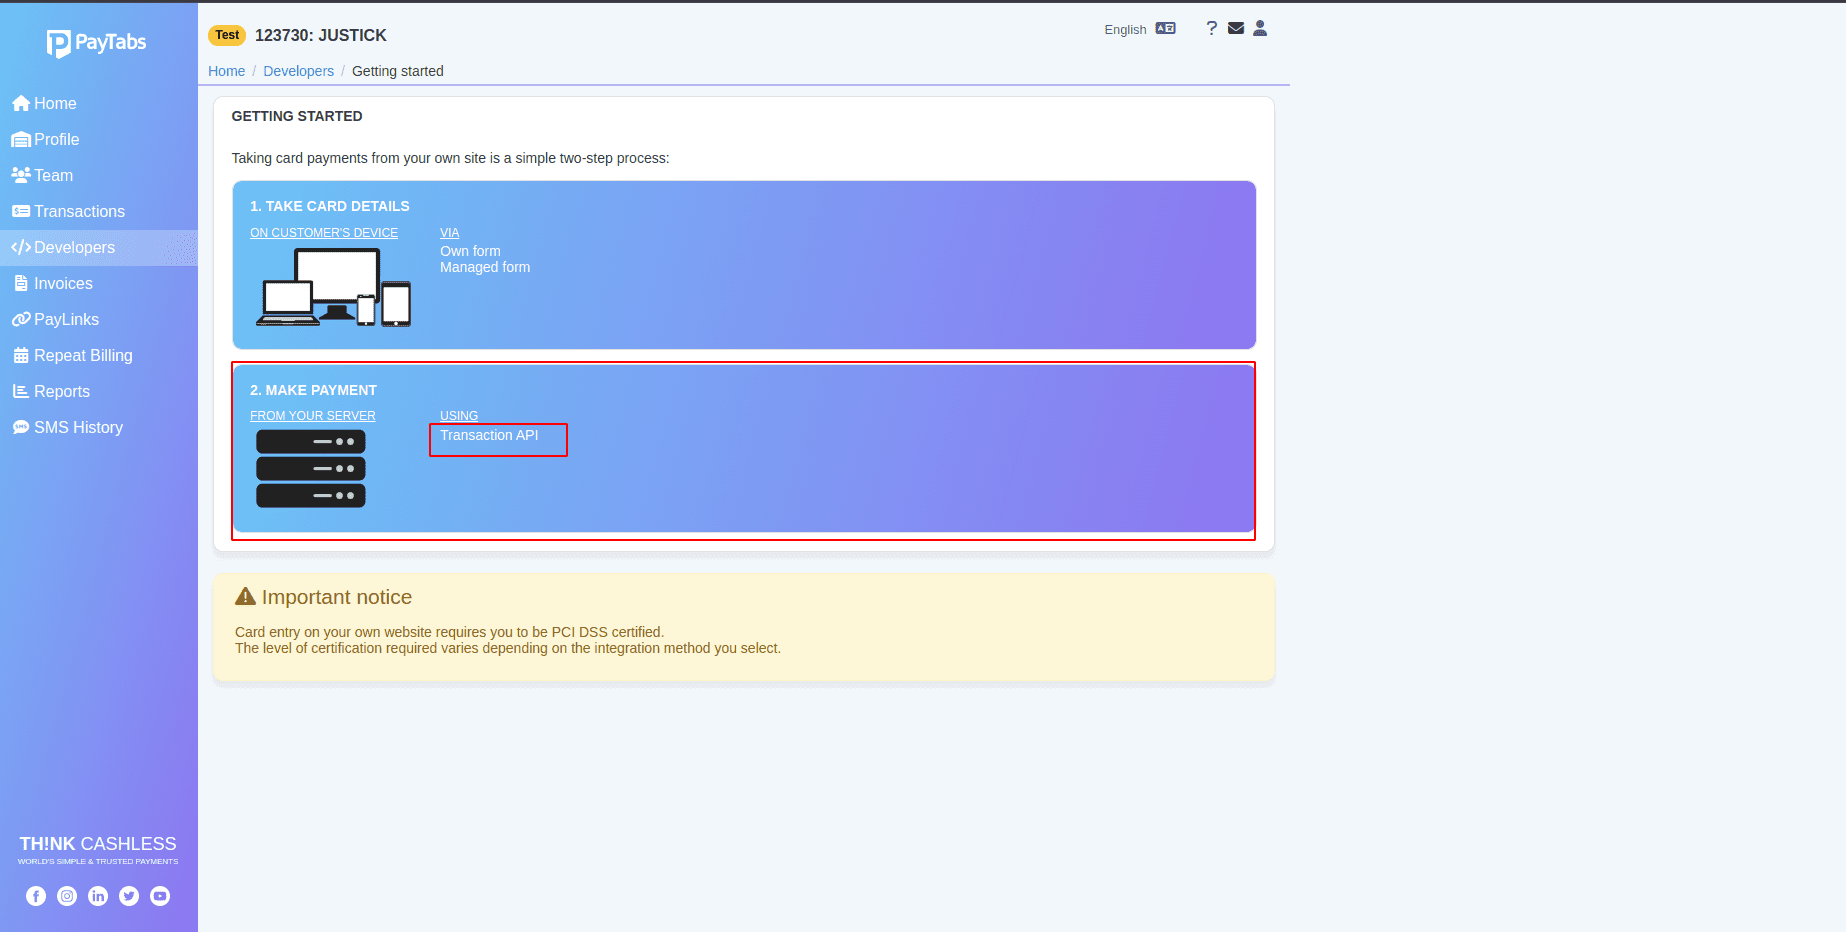Click the Team people icon in sidebar

pos(21,175)
